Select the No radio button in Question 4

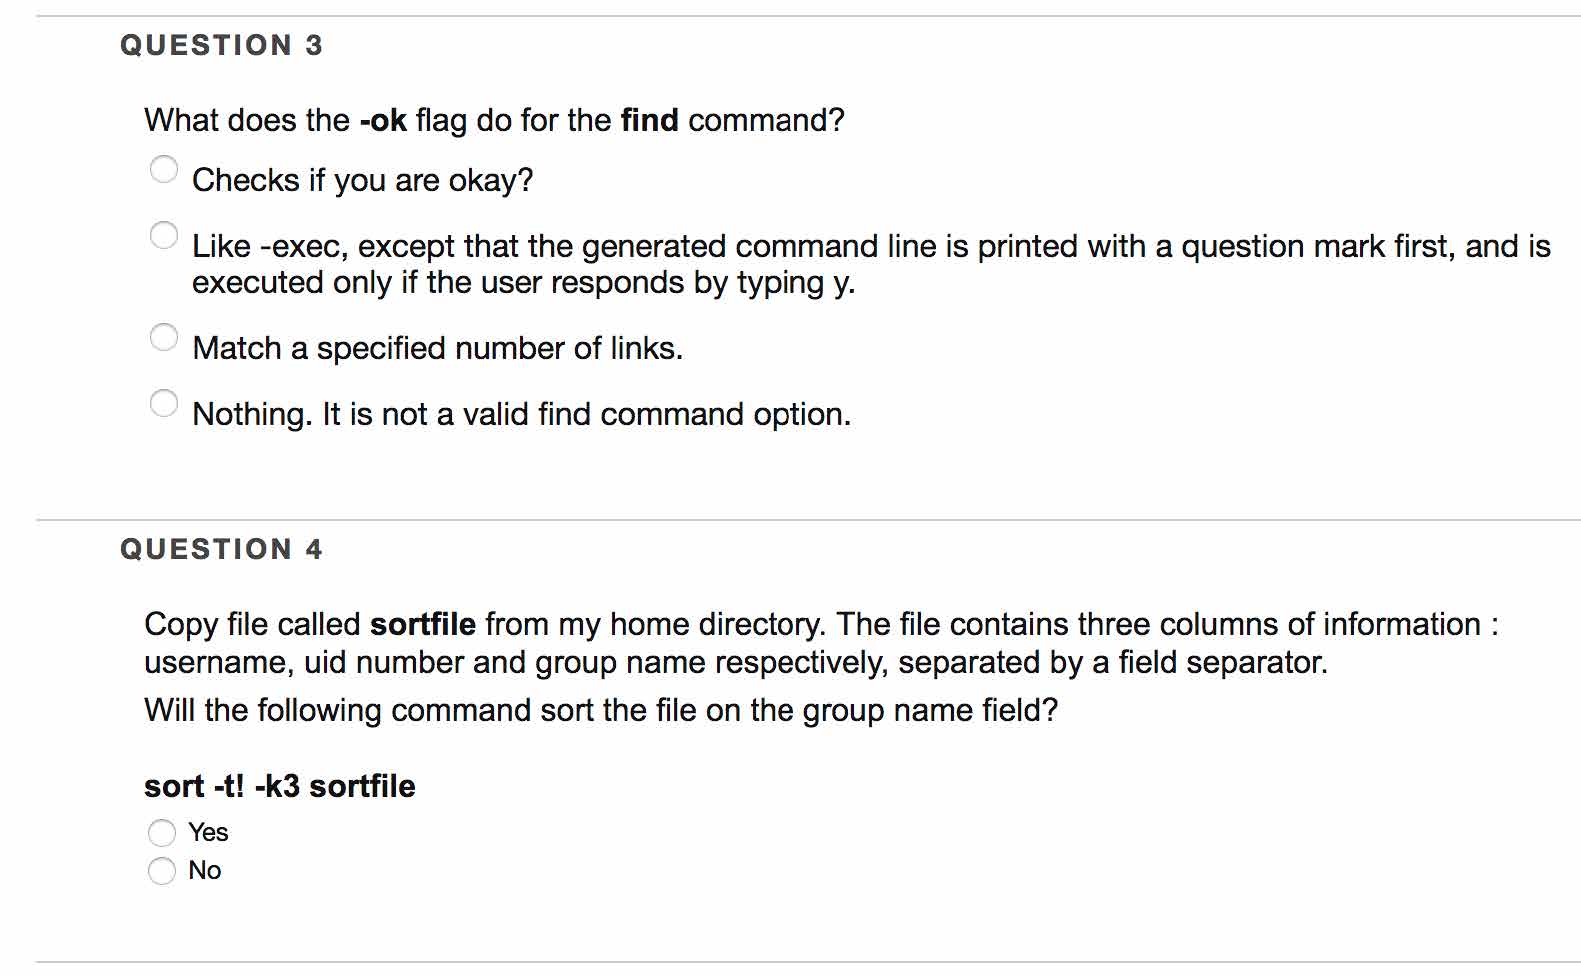[162, 871]
